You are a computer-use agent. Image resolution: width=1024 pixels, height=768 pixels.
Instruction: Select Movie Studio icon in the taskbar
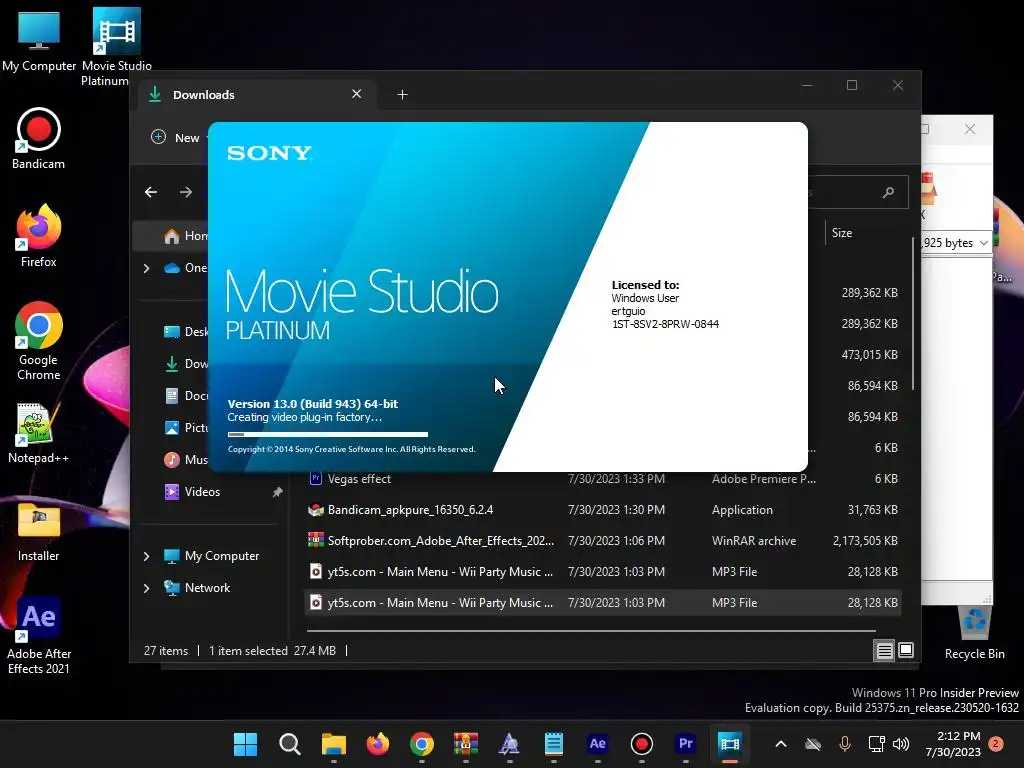729,744
